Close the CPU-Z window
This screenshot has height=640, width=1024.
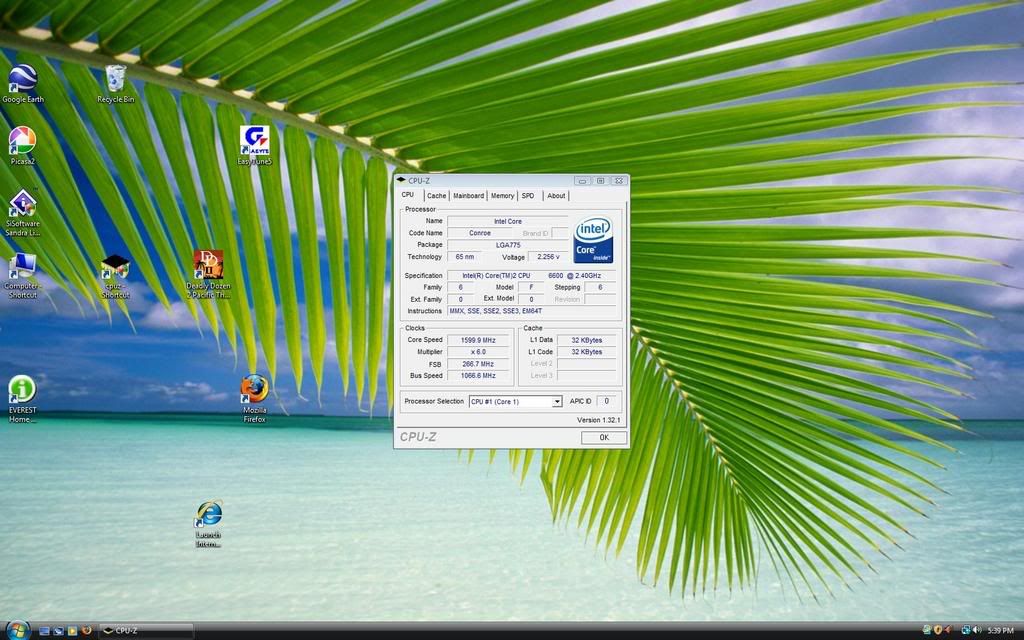[619, 181]
